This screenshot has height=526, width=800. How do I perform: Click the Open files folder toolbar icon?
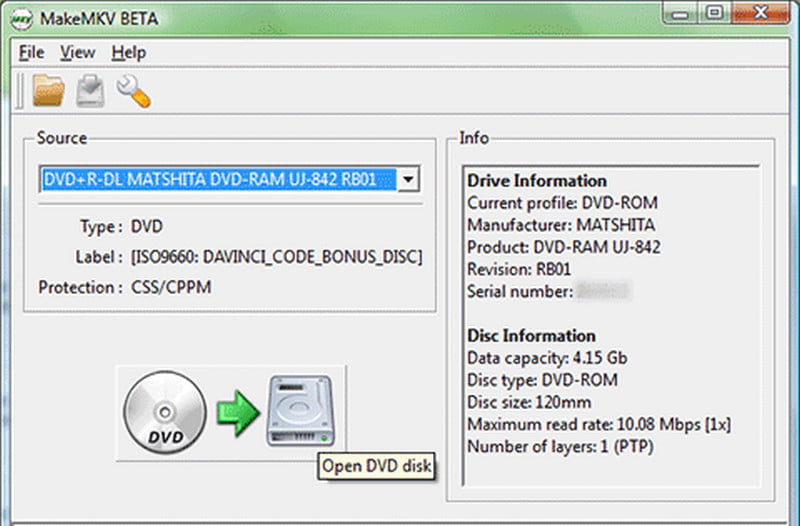48,91
